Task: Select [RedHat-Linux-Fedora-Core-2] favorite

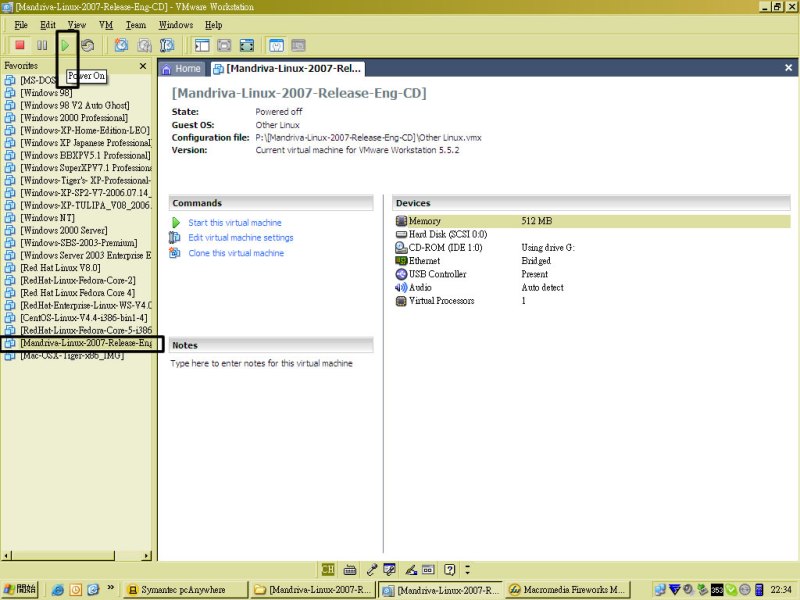Action: [x=78, y=281]
